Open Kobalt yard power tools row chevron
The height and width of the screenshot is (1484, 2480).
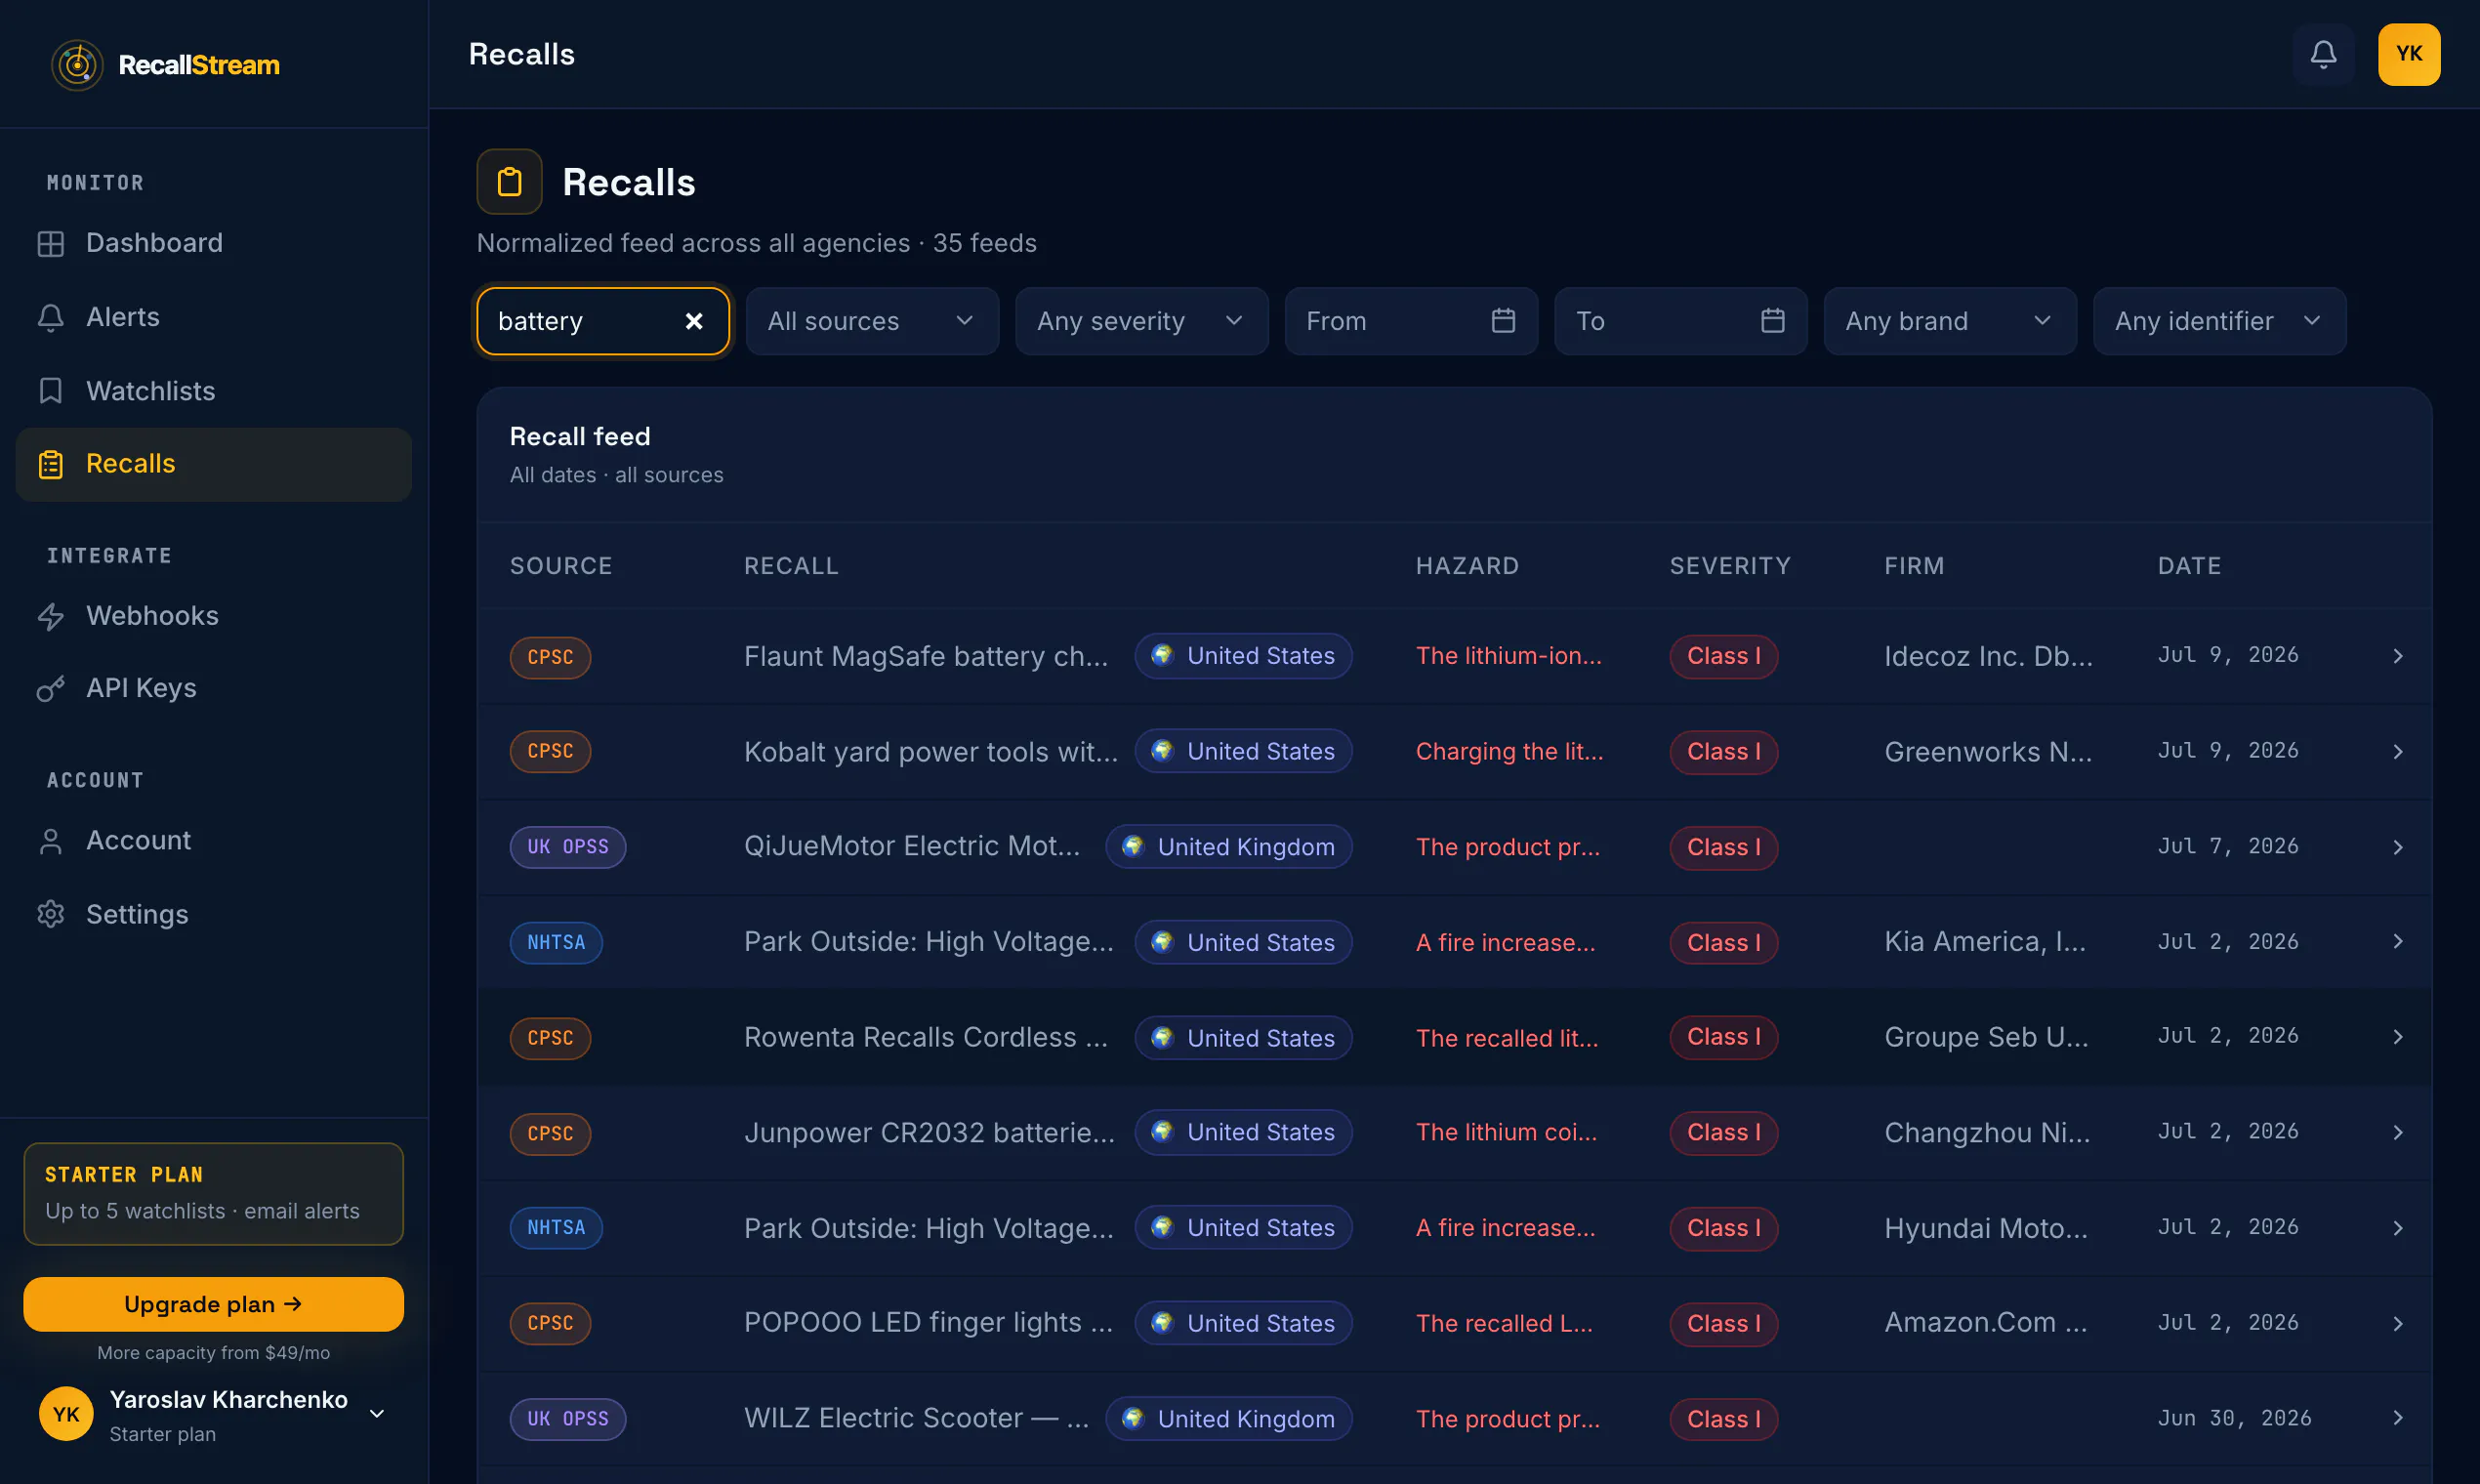coord(2397,752)
